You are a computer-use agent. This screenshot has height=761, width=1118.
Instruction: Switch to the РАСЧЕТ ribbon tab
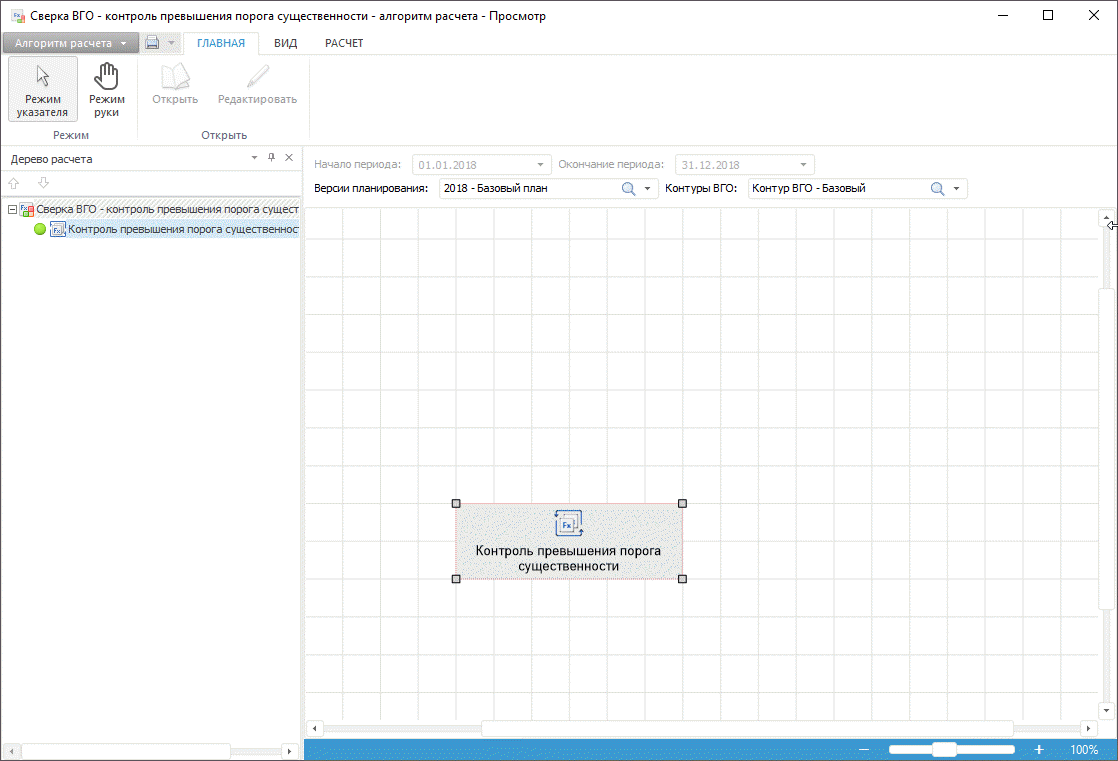coord(344,43)
